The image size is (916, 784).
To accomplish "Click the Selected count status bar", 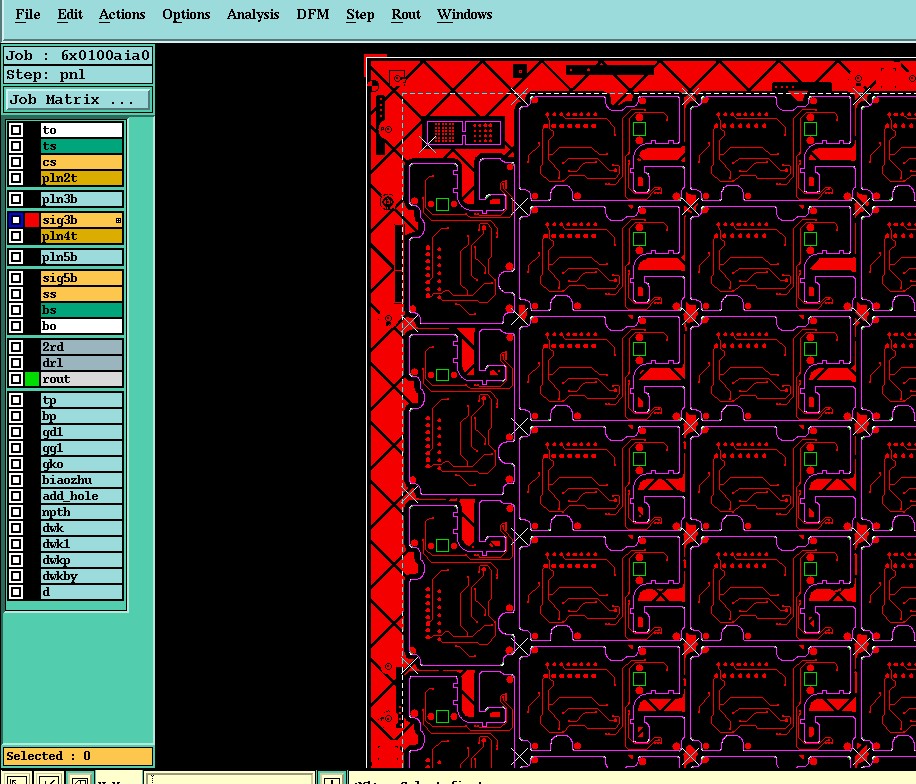I will point(78,756).
